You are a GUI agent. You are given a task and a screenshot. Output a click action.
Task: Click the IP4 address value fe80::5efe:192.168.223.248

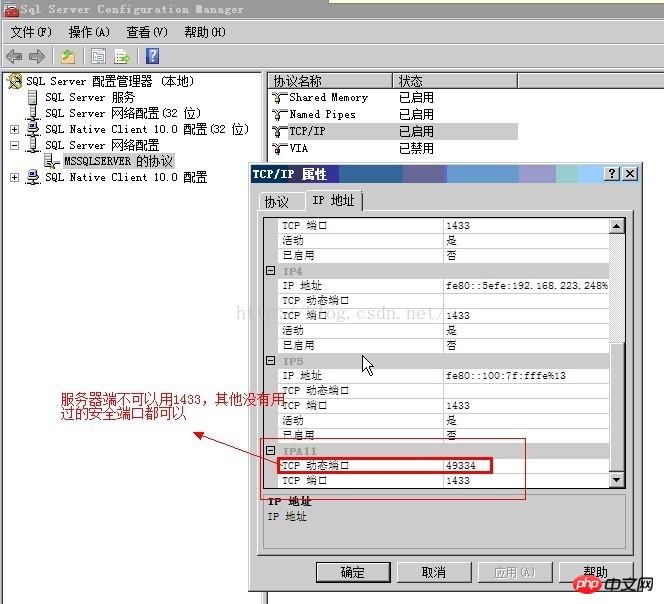coord(526,285)
